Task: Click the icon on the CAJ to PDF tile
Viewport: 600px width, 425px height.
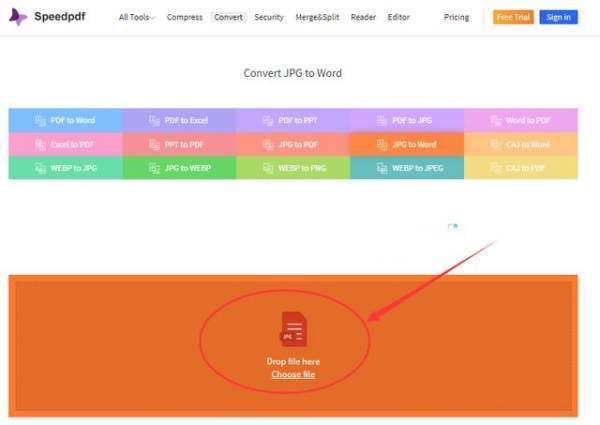Action: tap(496, 168)
